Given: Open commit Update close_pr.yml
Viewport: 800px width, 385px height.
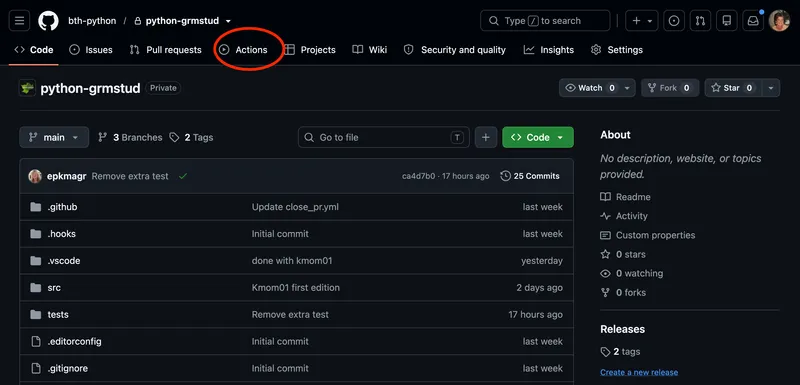Looking at the screenshot, I should (295, 207).
